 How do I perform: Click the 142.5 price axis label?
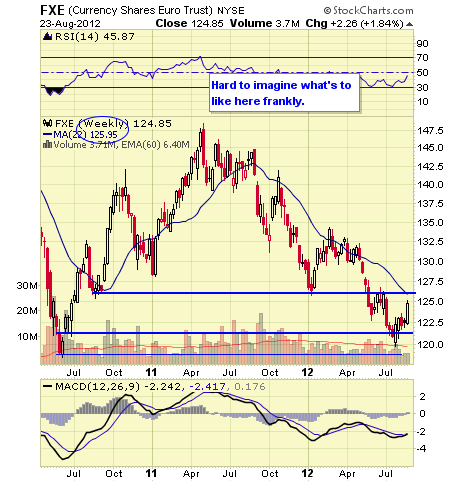pos(430,166)
